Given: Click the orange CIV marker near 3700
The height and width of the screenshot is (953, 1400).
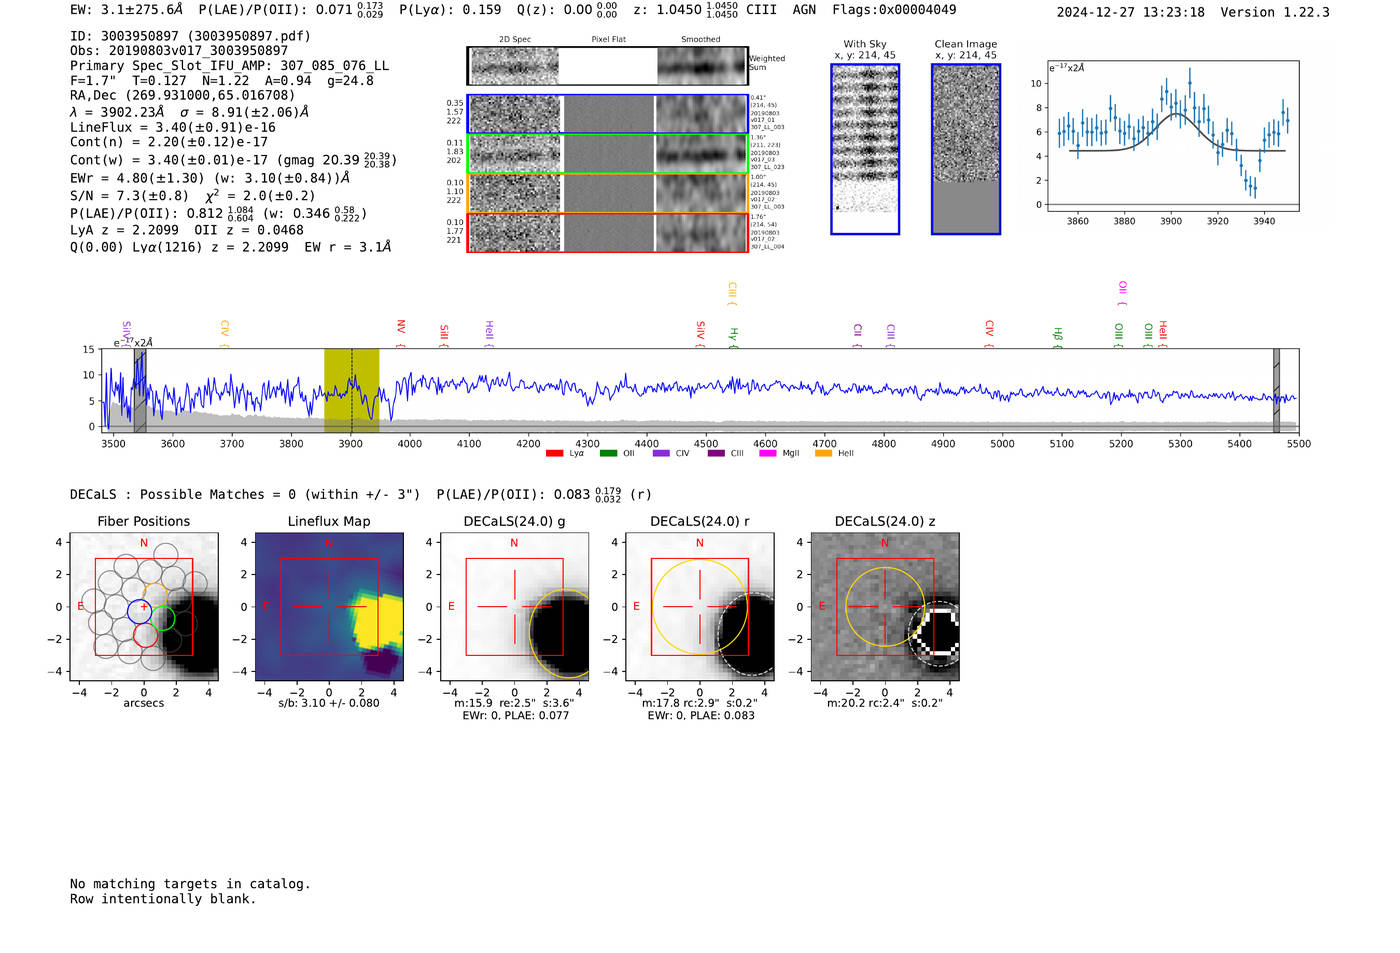Looking at the screenshot, I should (224, 333).
